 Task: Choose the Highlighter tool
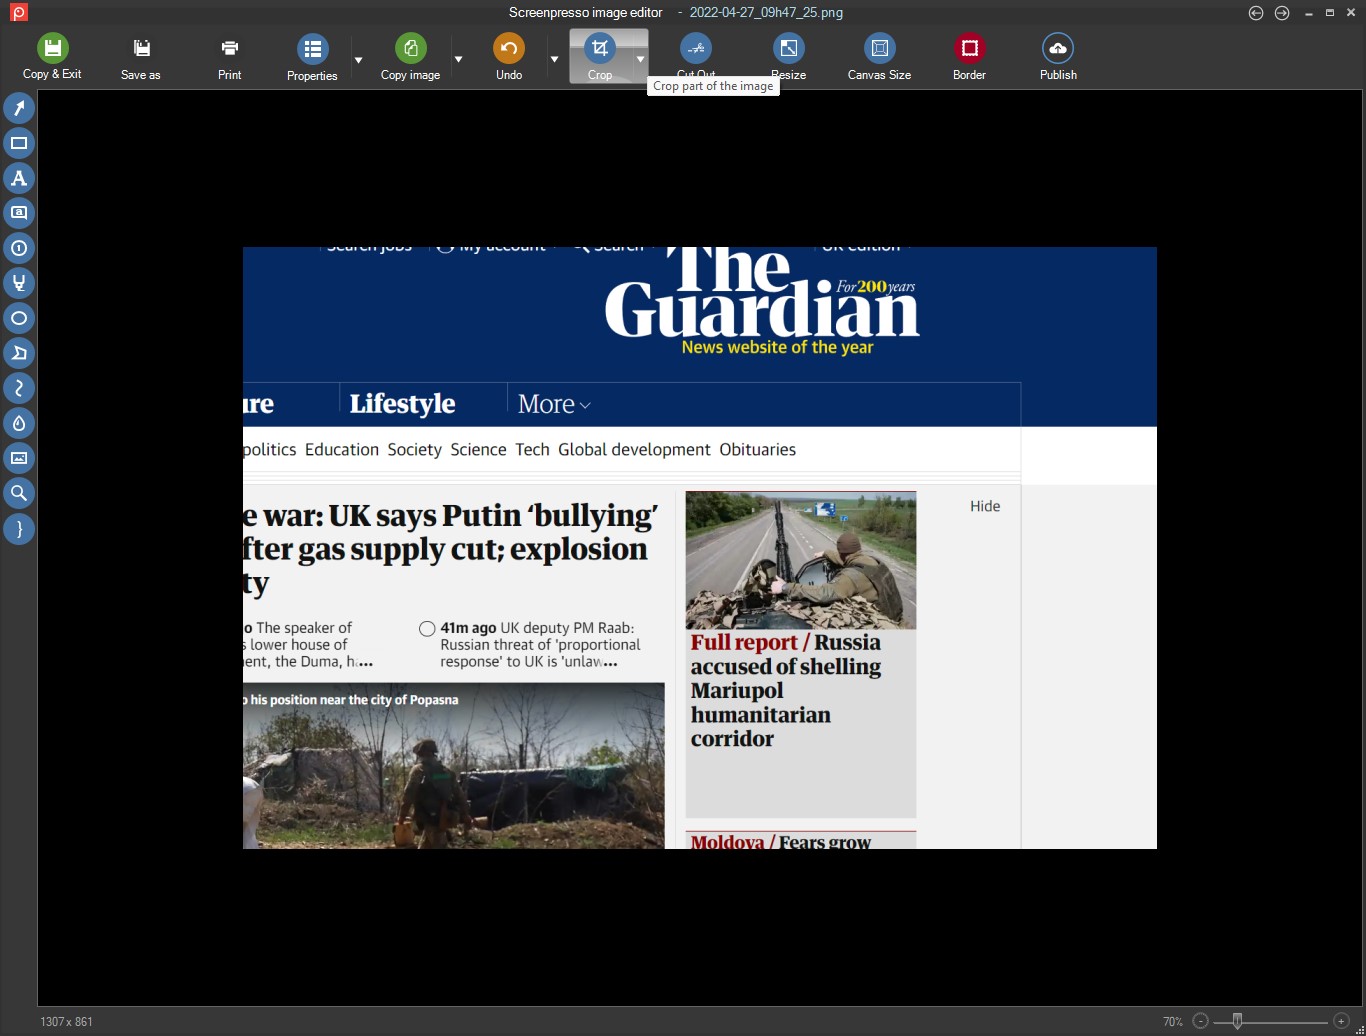(19, 283)
